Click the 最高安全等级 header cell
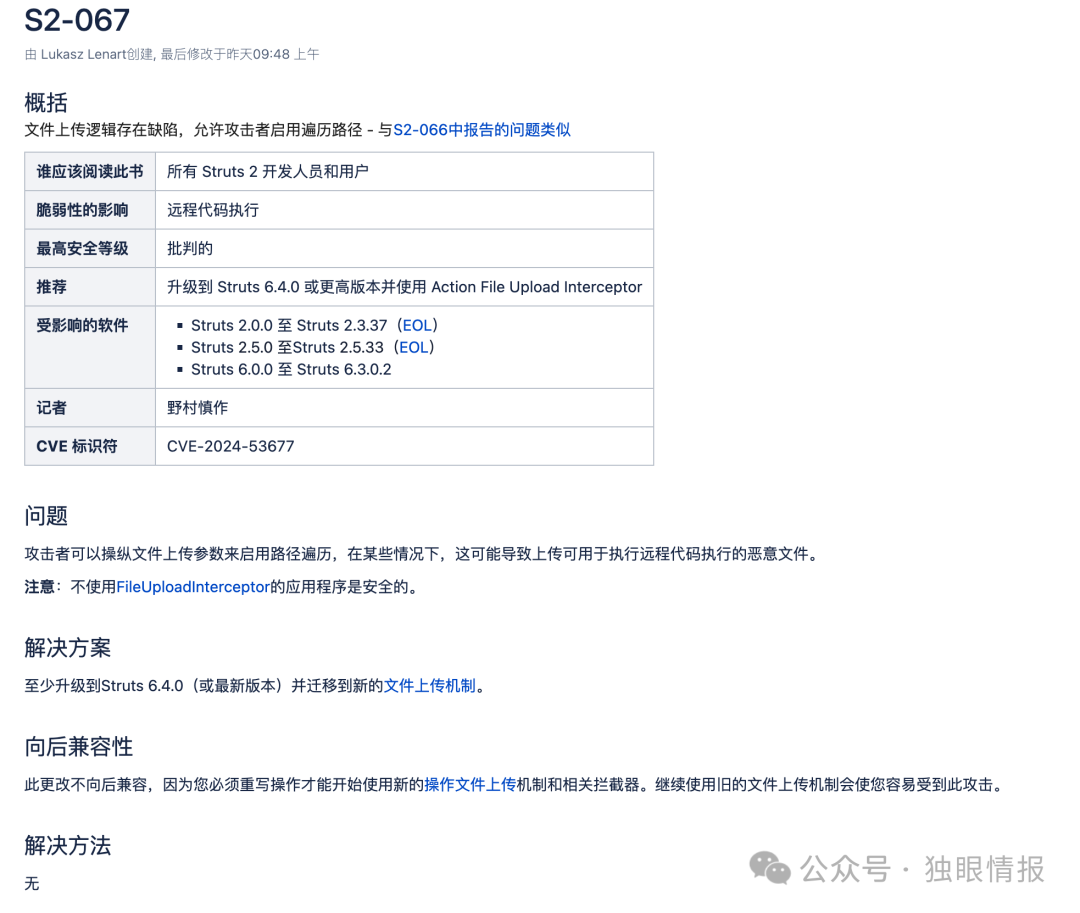The width and height of the screenshot is (1080, 913). point(90,249)
